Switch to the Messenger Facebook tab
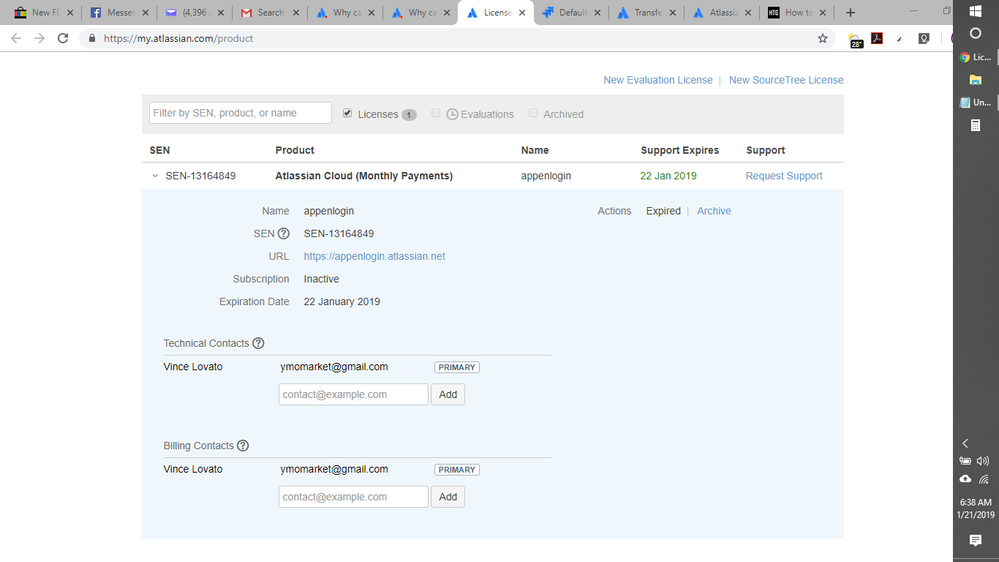The image size is (999, 562). click(119, 13)
